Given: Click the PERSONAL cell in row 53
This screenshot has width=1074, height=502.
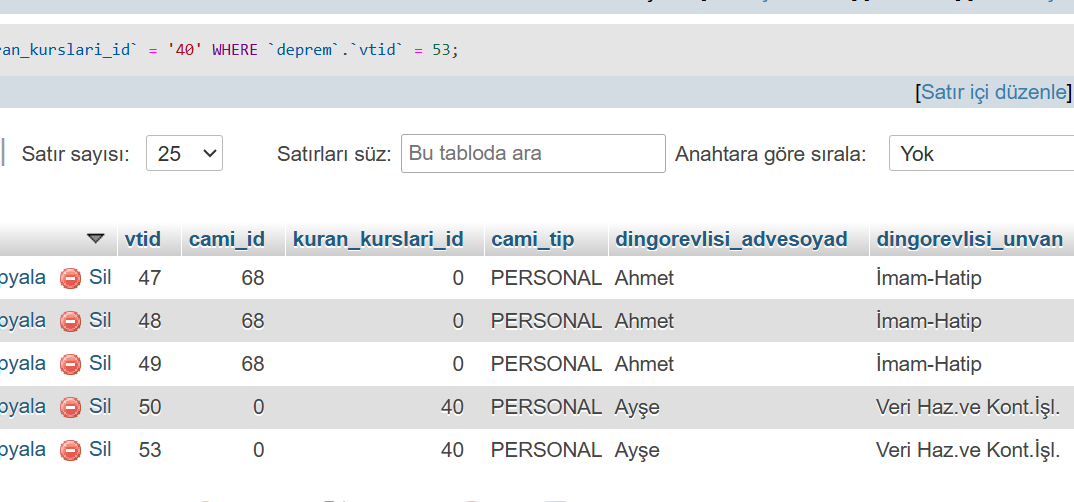Looking at the screenshot, I should [x=546, y=451].
